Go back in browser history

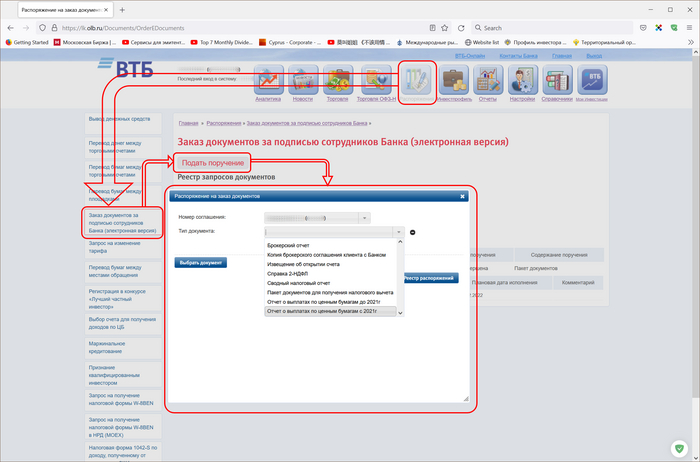[11, 28]
